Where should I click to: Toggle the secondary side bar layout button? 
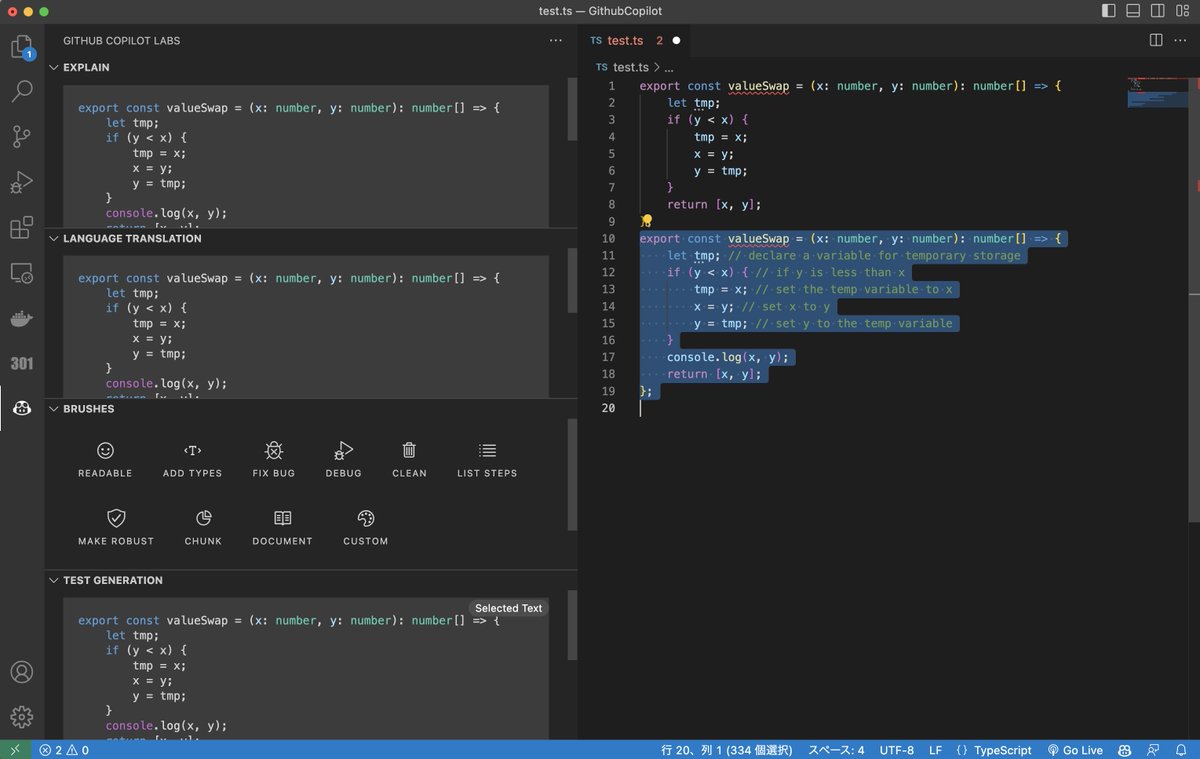pyautogui.click(x=1157, y=11)
